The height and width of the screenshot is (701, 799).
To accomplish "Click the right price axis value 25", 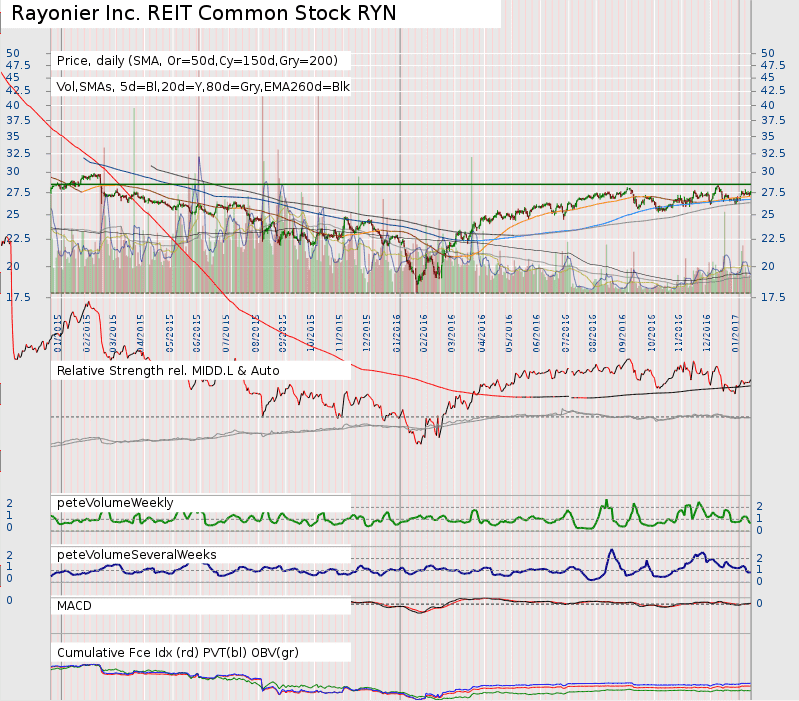I will pos(767,214).
